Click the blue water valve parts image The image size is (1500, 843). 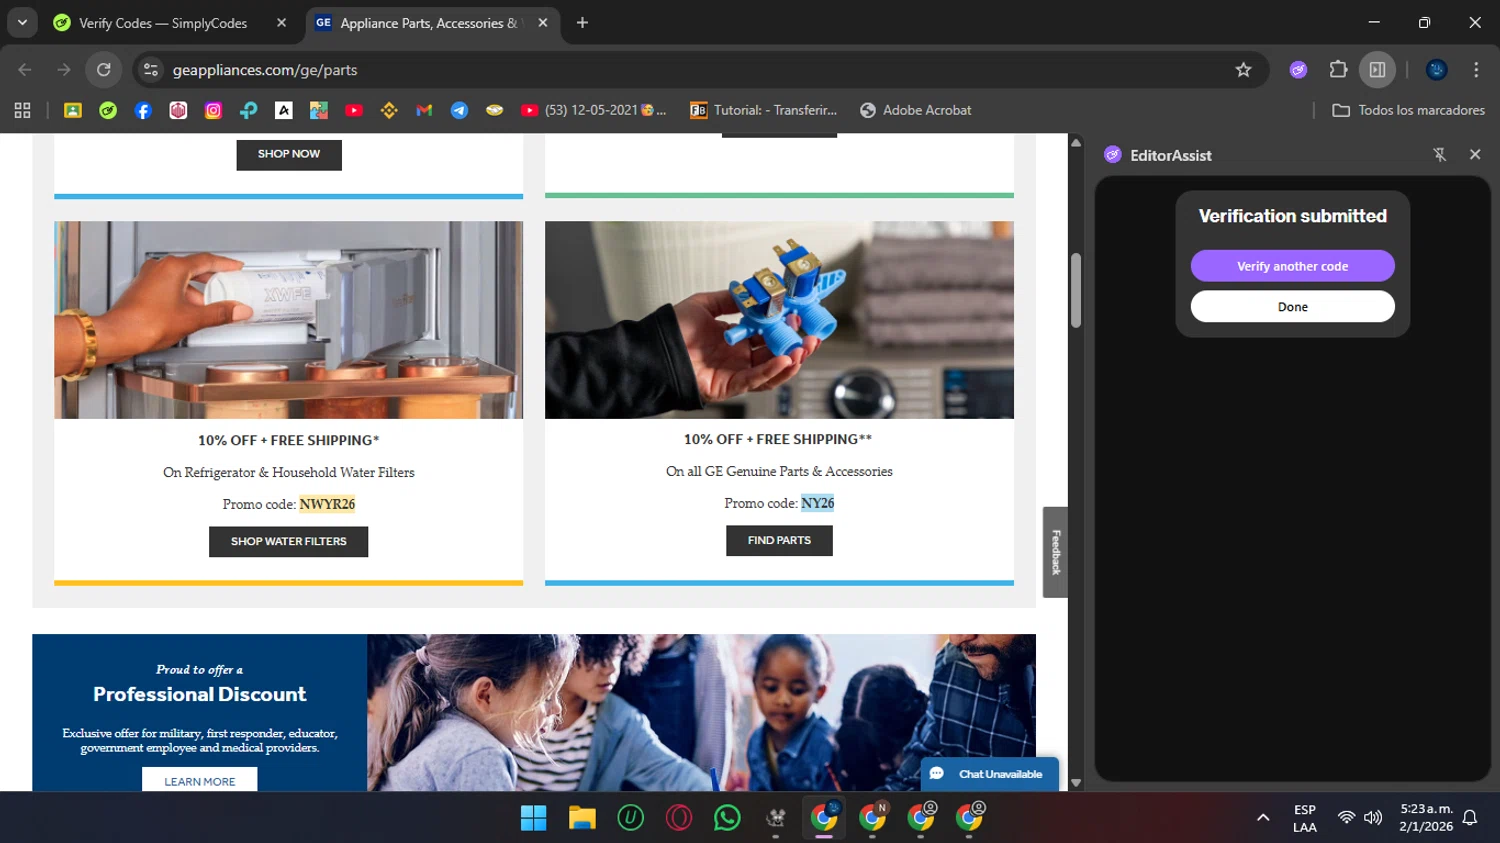[x=779, y=320]
